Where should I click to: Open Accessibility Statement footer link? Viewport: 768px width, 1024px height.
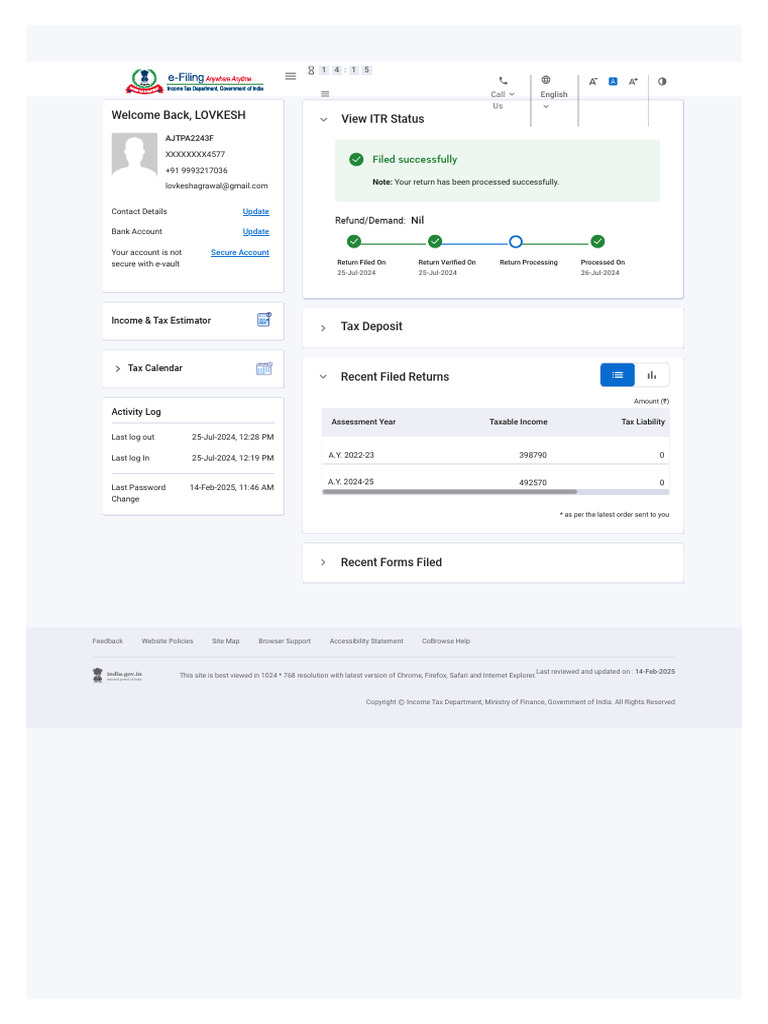tap(366, 641)
